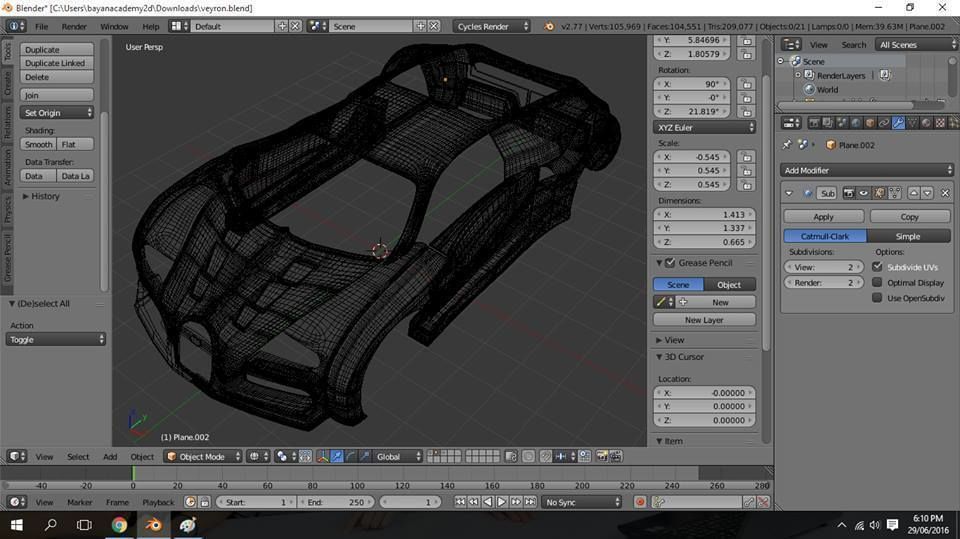Viewport: 960px width, 539px height.
Task: Remove the Subsurf modifier with X
Action: point(945,193)
